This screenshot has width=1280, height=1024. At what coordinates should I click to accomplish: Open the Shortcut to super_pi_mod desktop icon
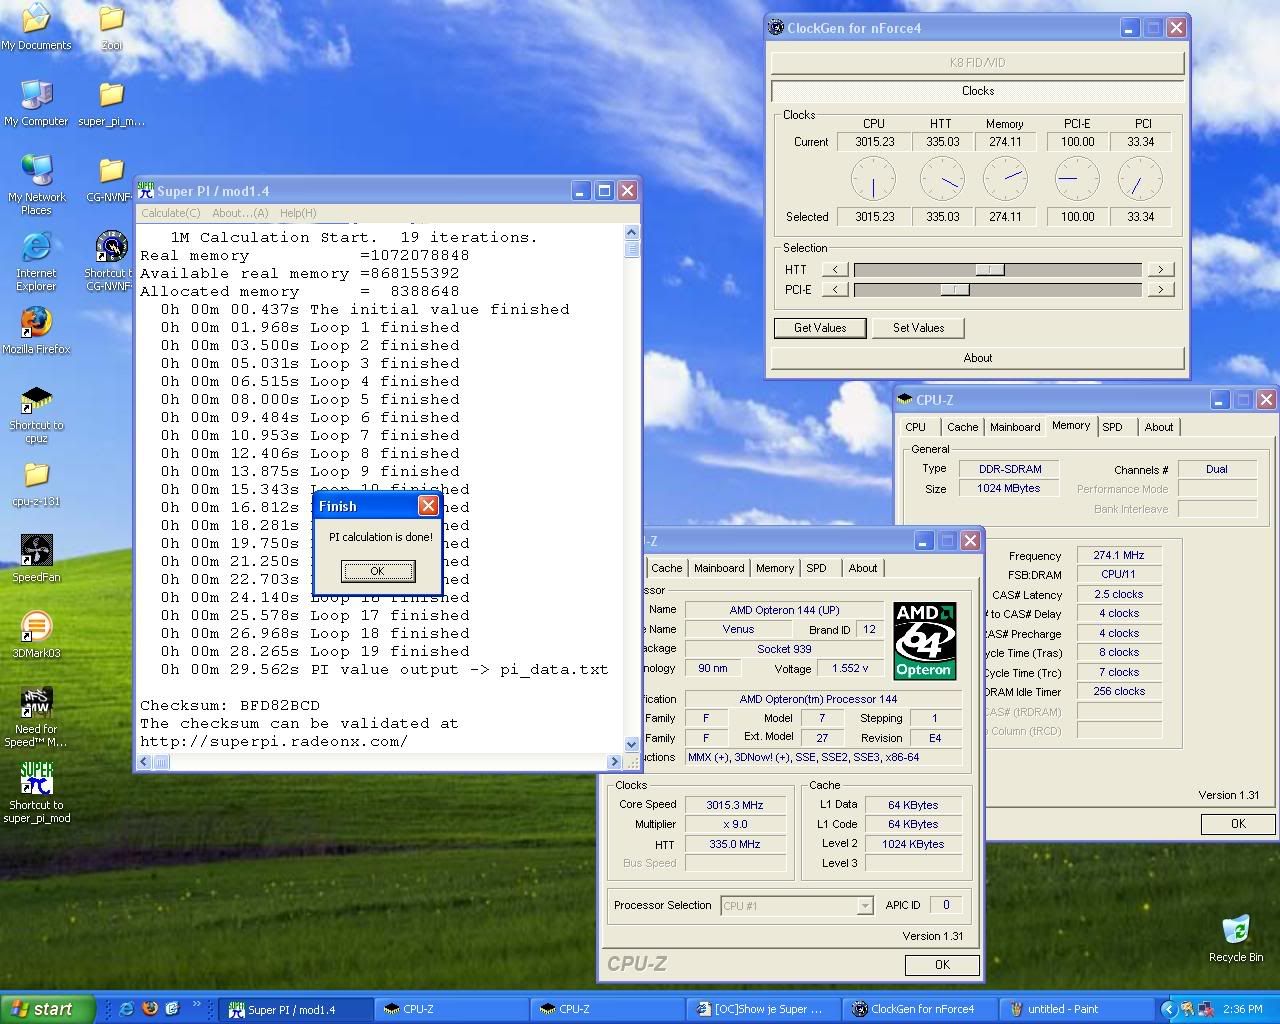point(36,792)
